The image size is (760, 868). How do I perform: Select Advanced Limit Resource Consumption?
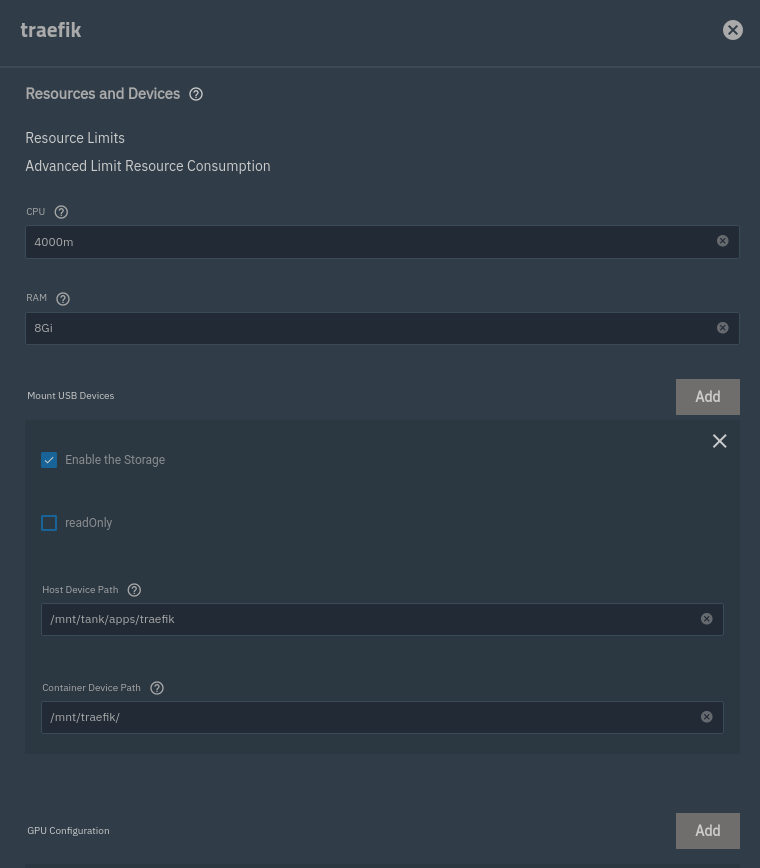tap(147, 165)
